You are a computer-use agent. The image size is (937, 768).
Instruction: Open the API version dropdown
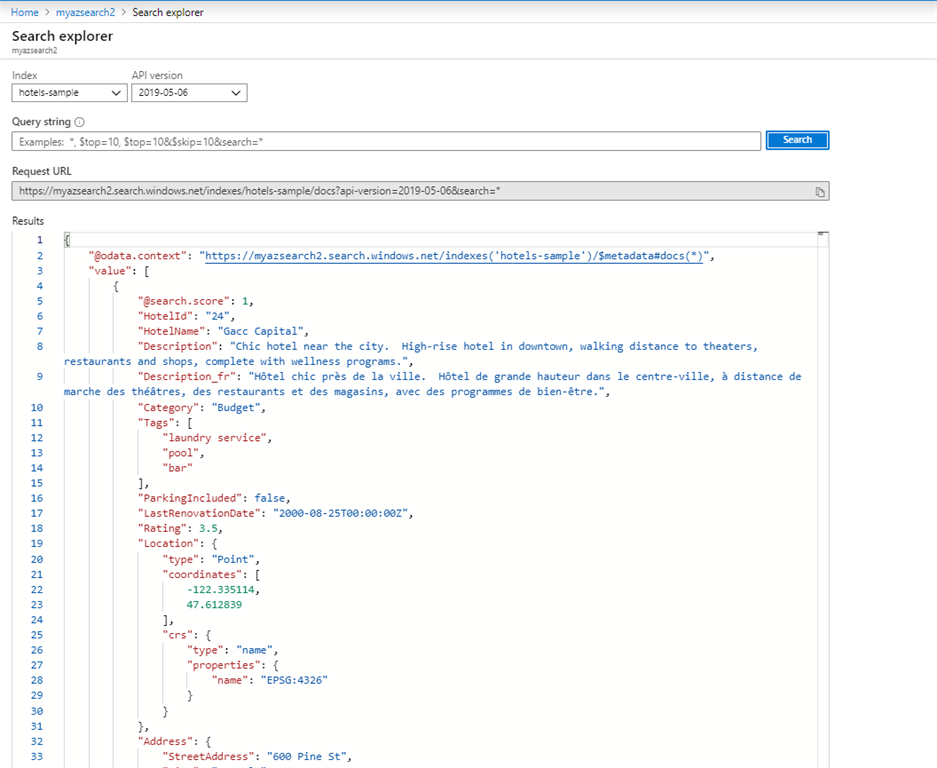coord(188,92)
